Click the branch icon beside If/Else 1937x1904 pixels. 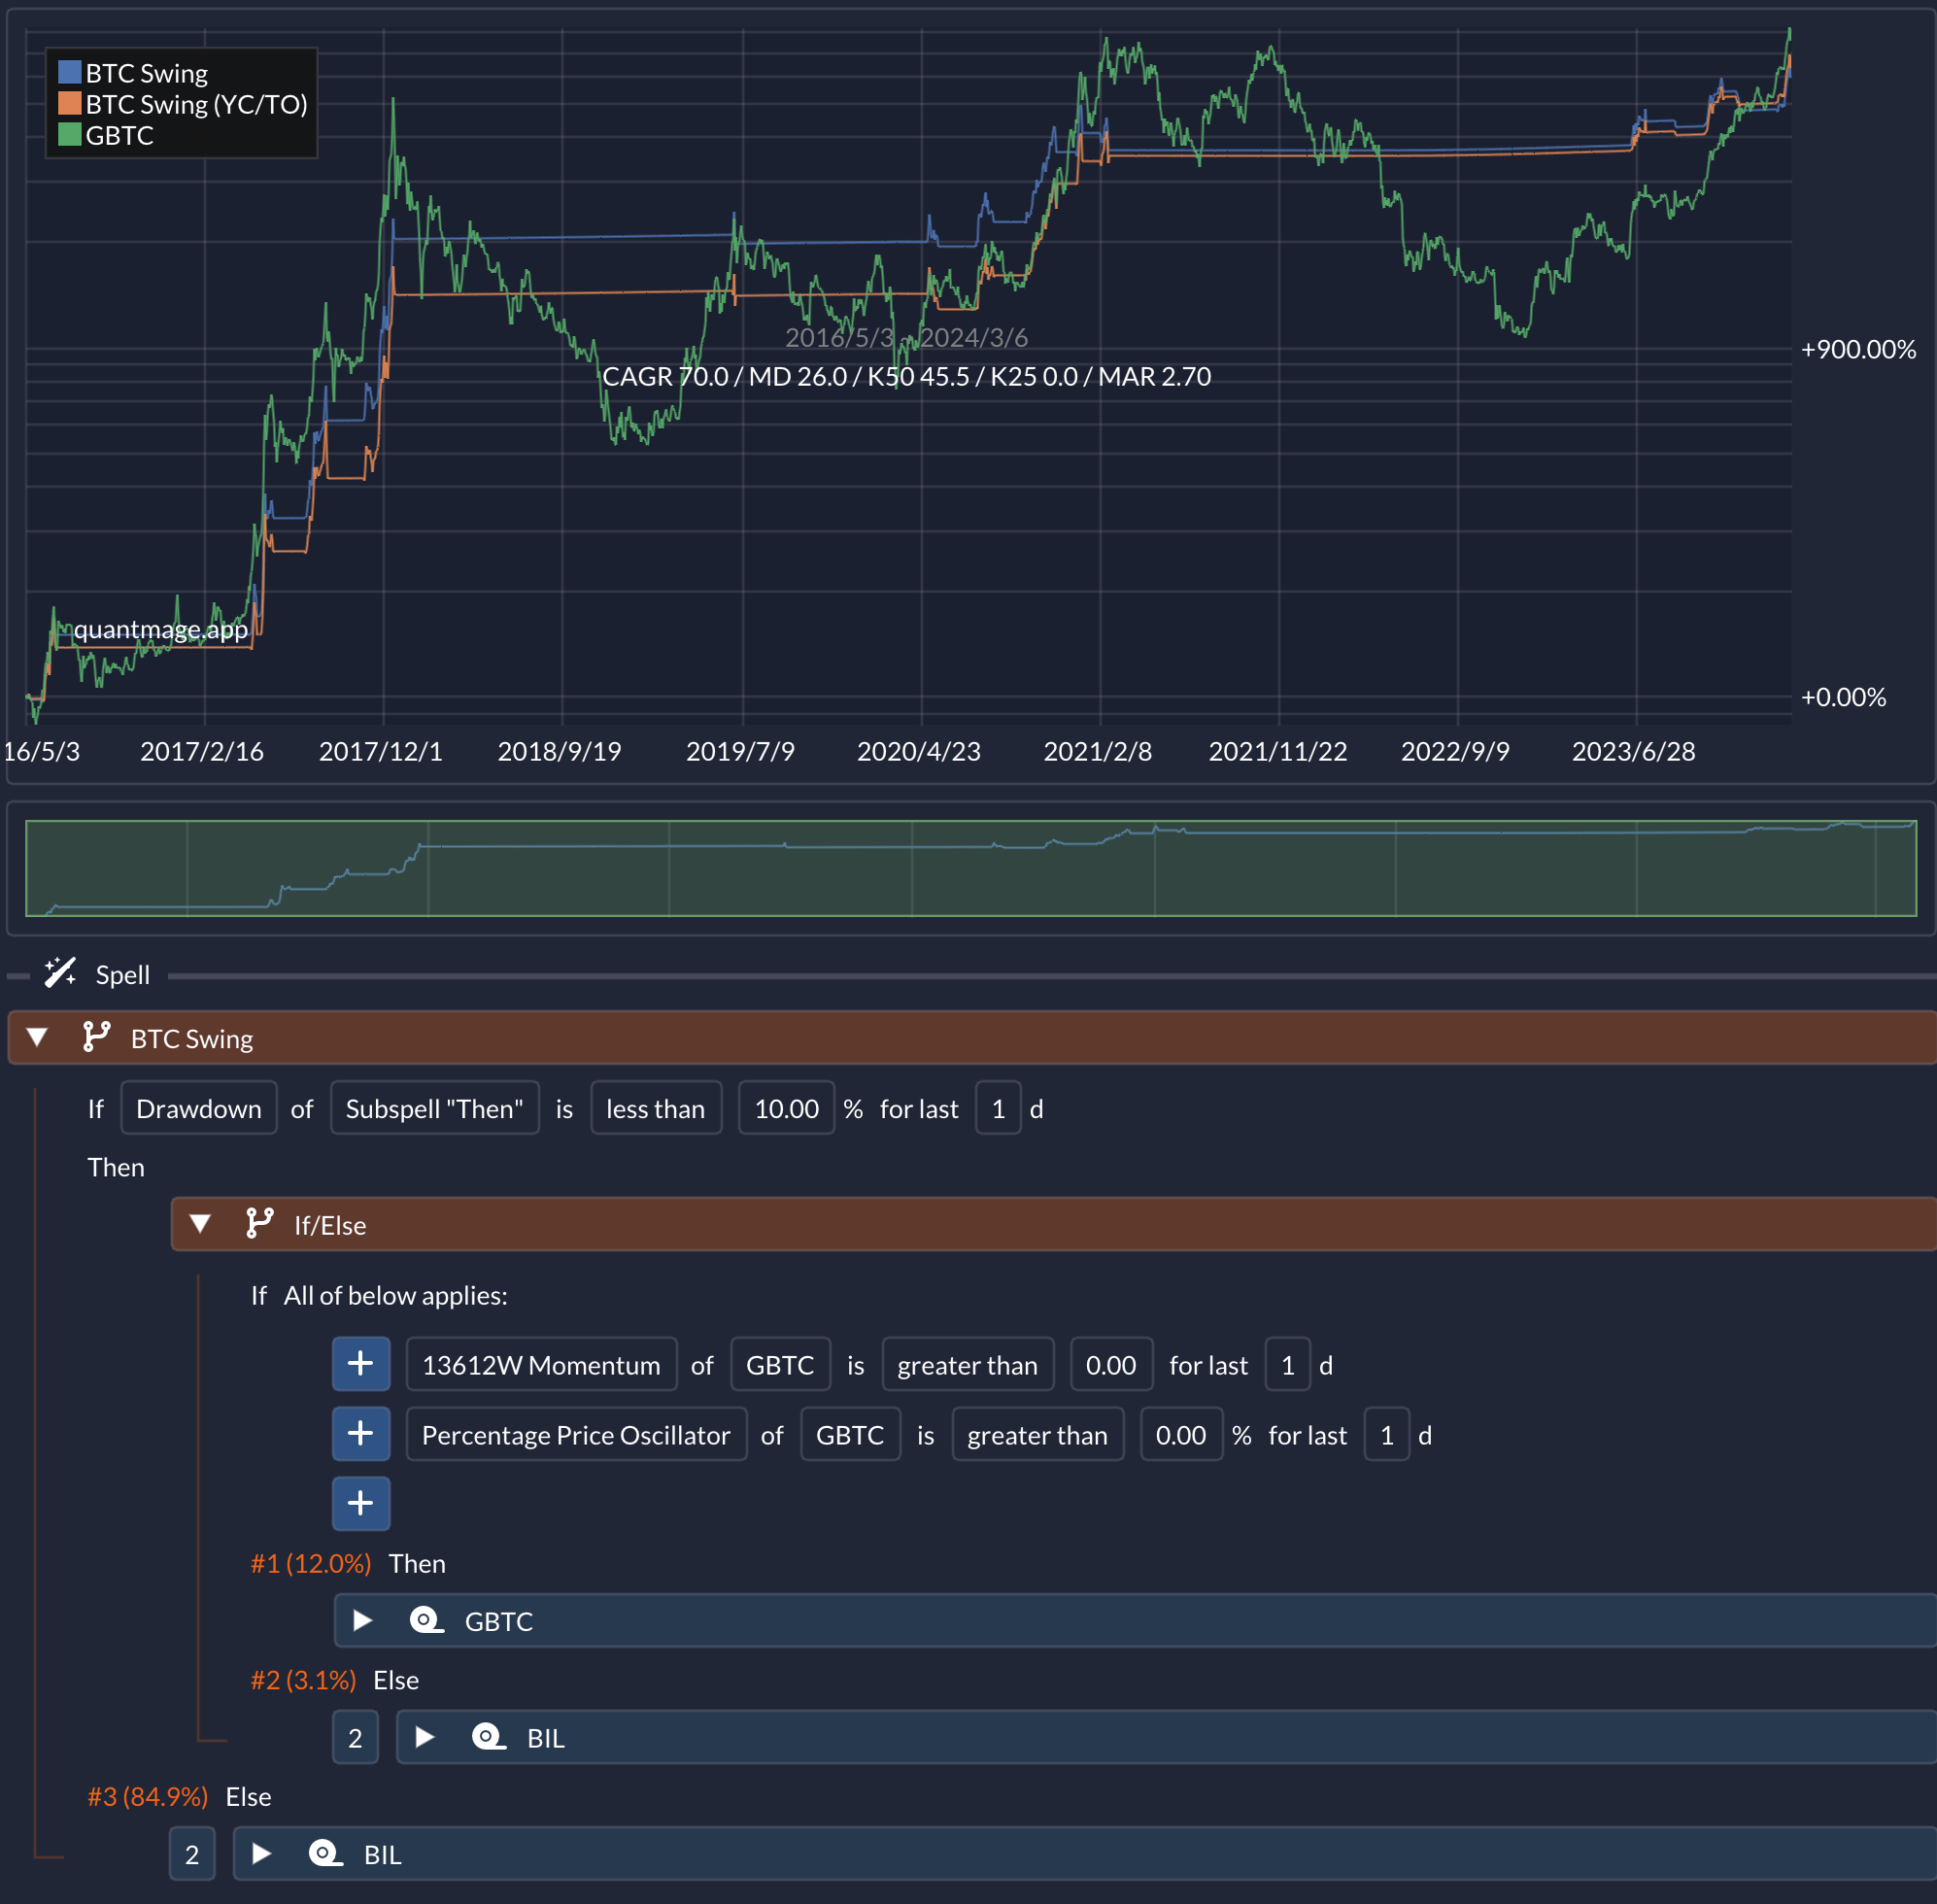click(259, 1223)
